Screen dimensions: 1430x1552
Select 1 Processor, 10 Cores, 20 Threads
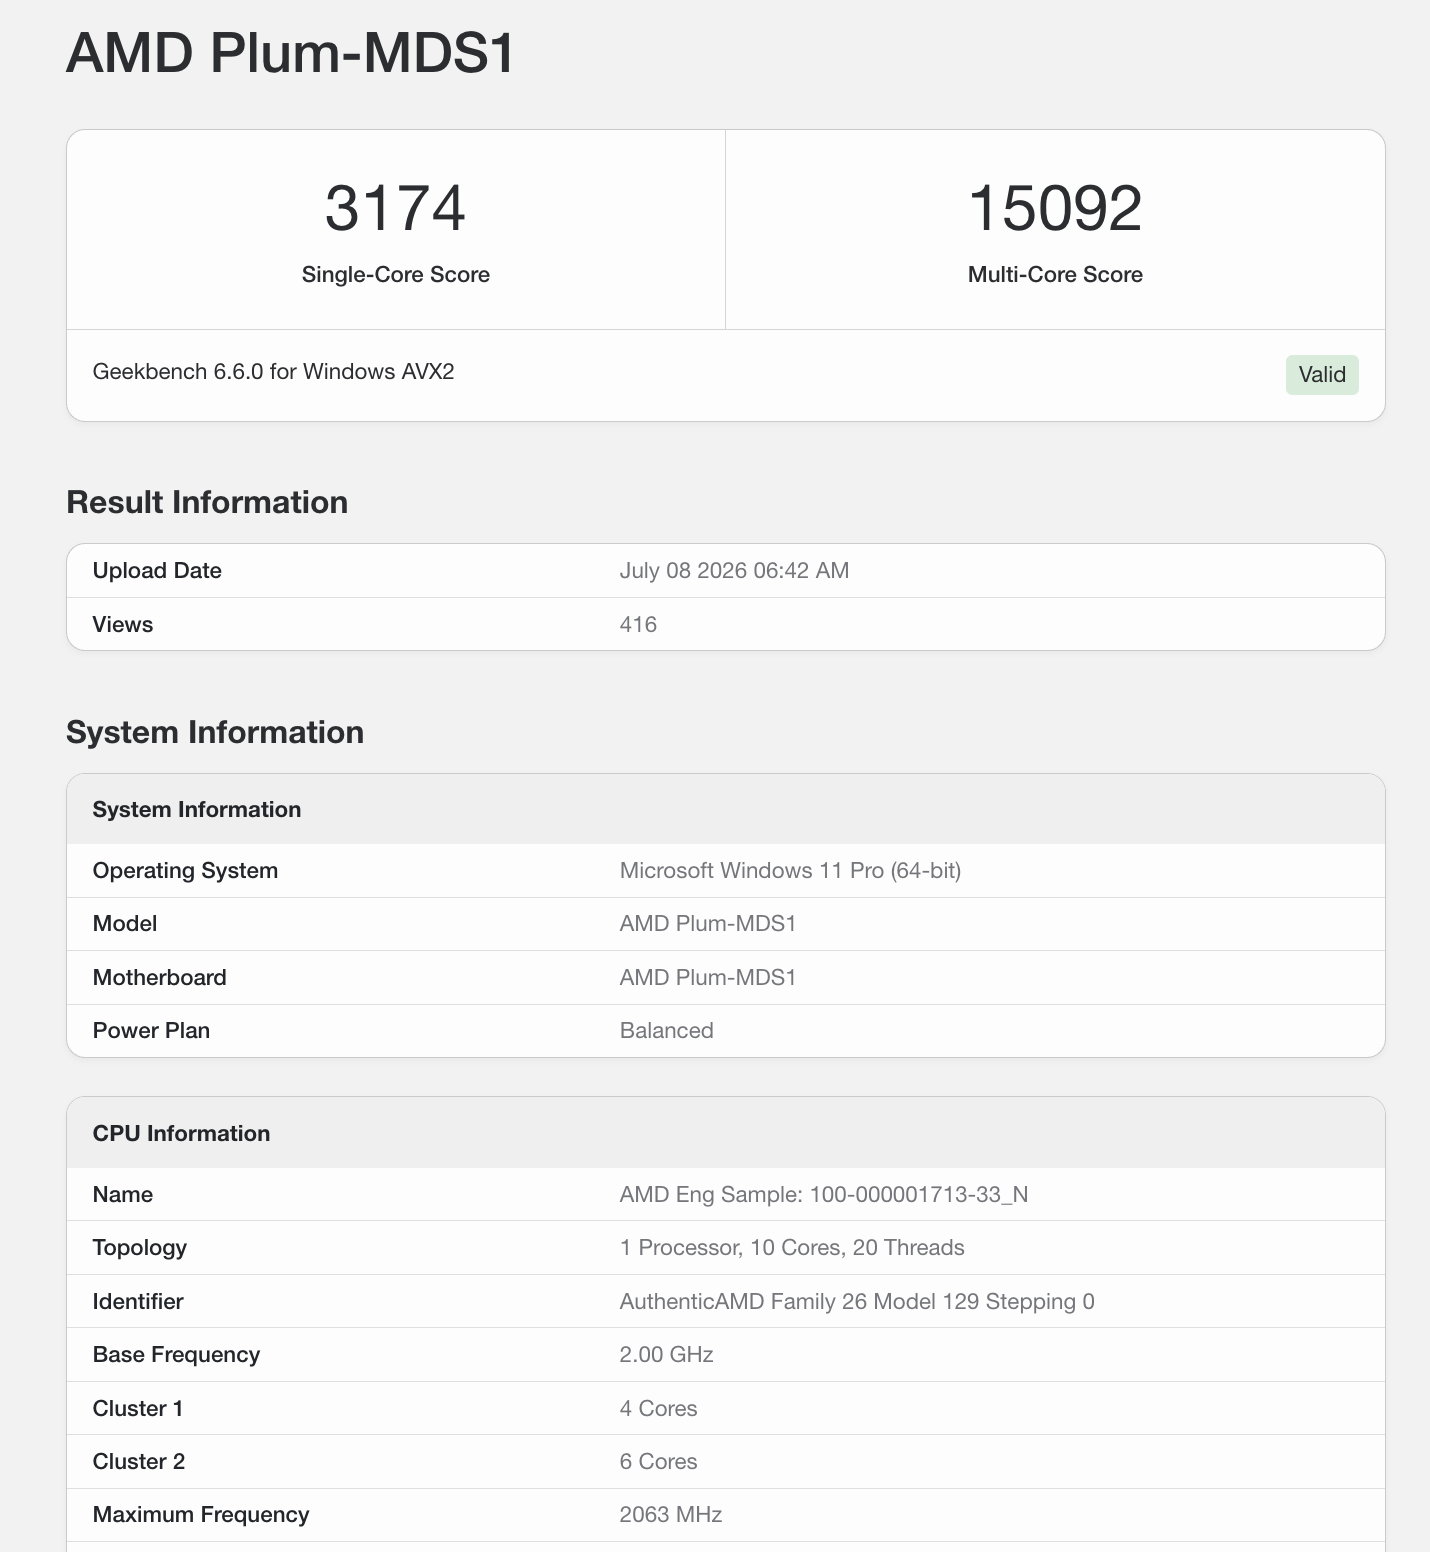click(x=792, y=1248)
